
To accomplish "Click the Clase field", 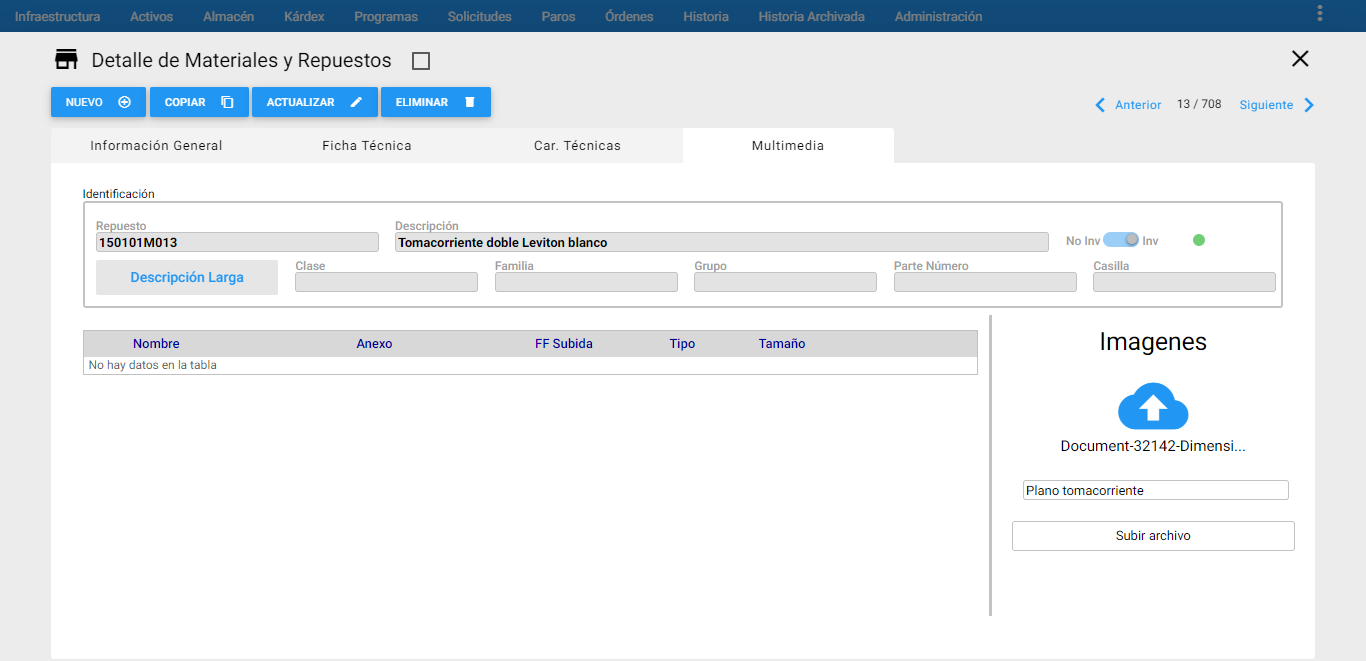I will [386, 282].
